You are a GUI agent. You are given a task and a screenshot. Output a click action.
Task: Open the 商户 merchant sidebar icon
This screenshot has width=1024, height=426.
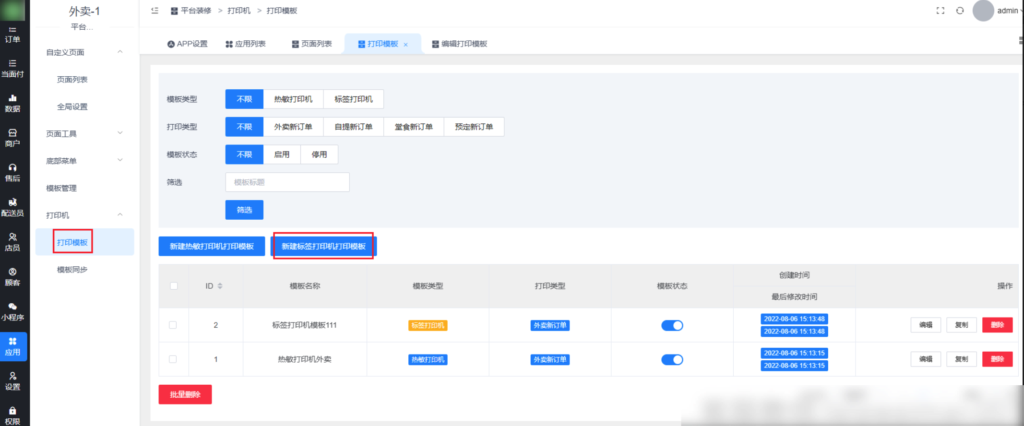pyautogui.click(x=13, y=138)
